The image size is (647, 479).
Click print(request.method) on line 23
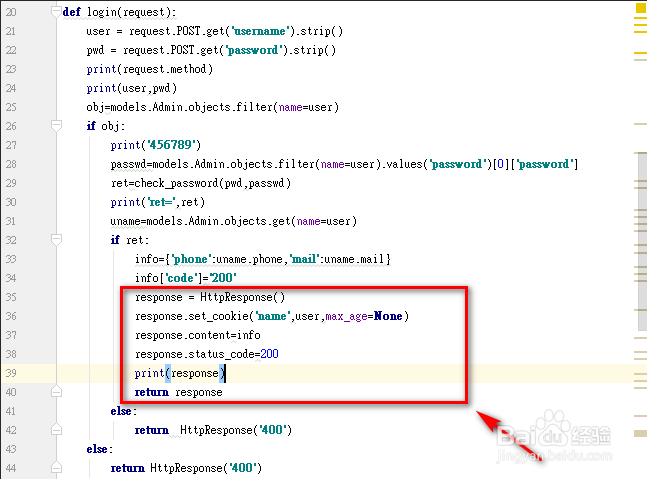coord(149,69)
